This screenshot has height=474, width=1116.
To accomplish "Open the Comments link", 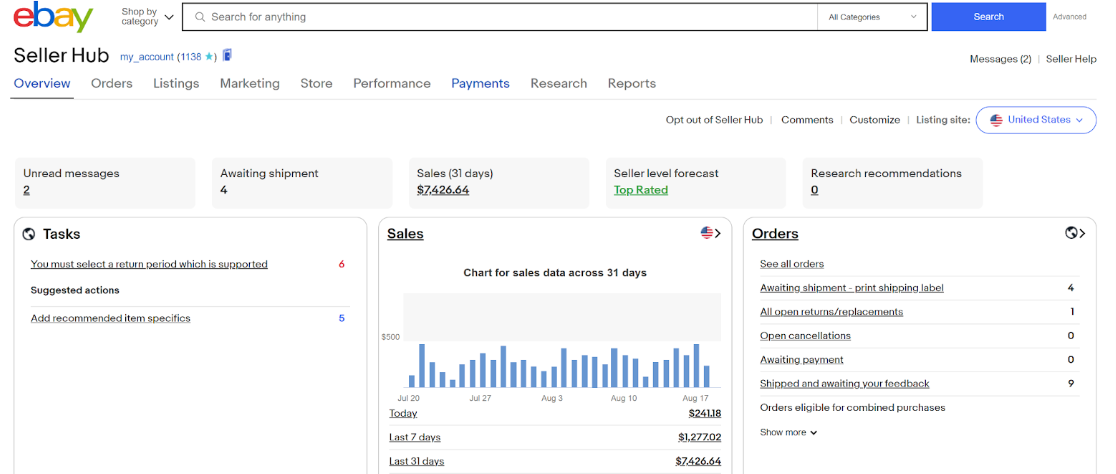I will point(807,120).
